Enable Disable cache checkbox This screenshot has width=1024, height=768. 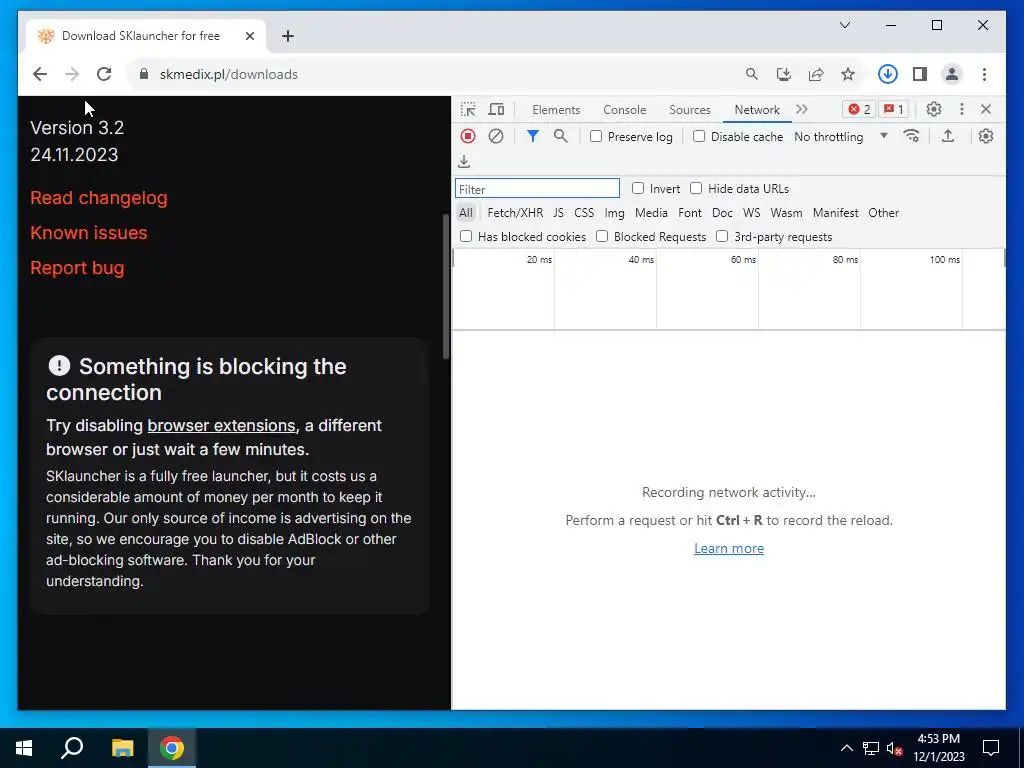click(x=699, y=136)
